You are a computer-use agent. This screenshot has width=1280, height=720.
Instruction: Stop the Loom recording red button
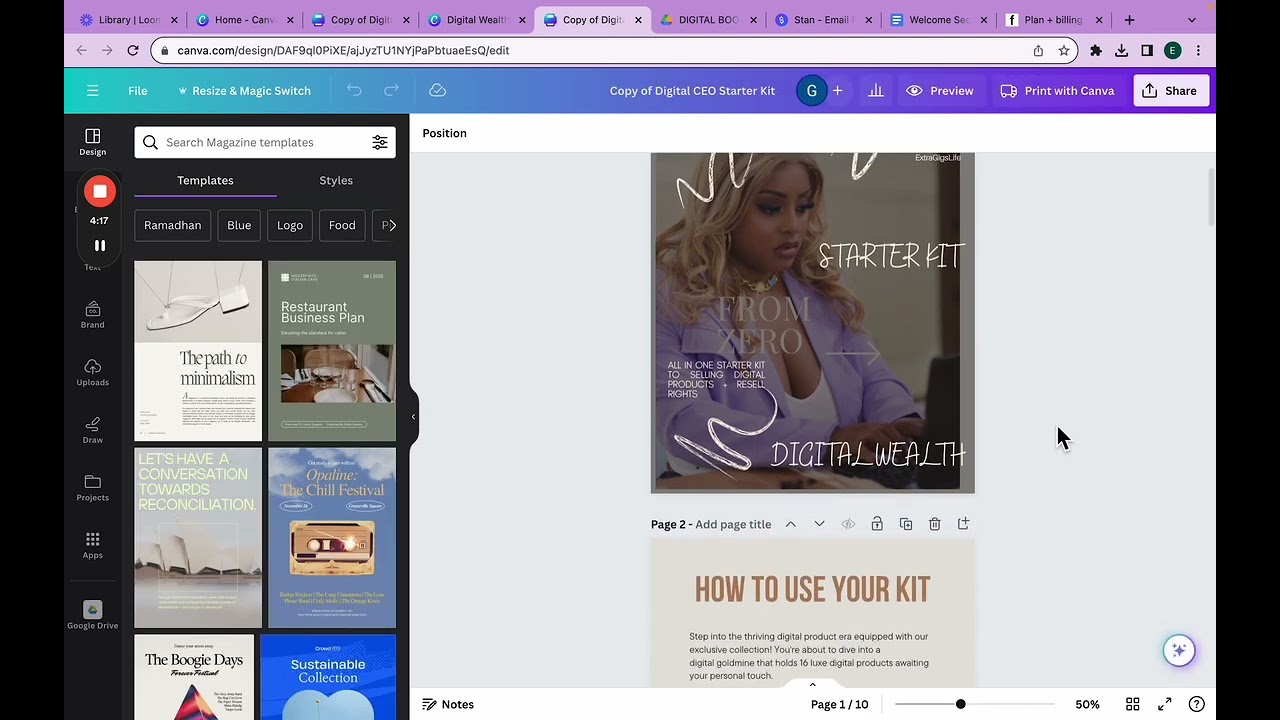click(99, 191)
